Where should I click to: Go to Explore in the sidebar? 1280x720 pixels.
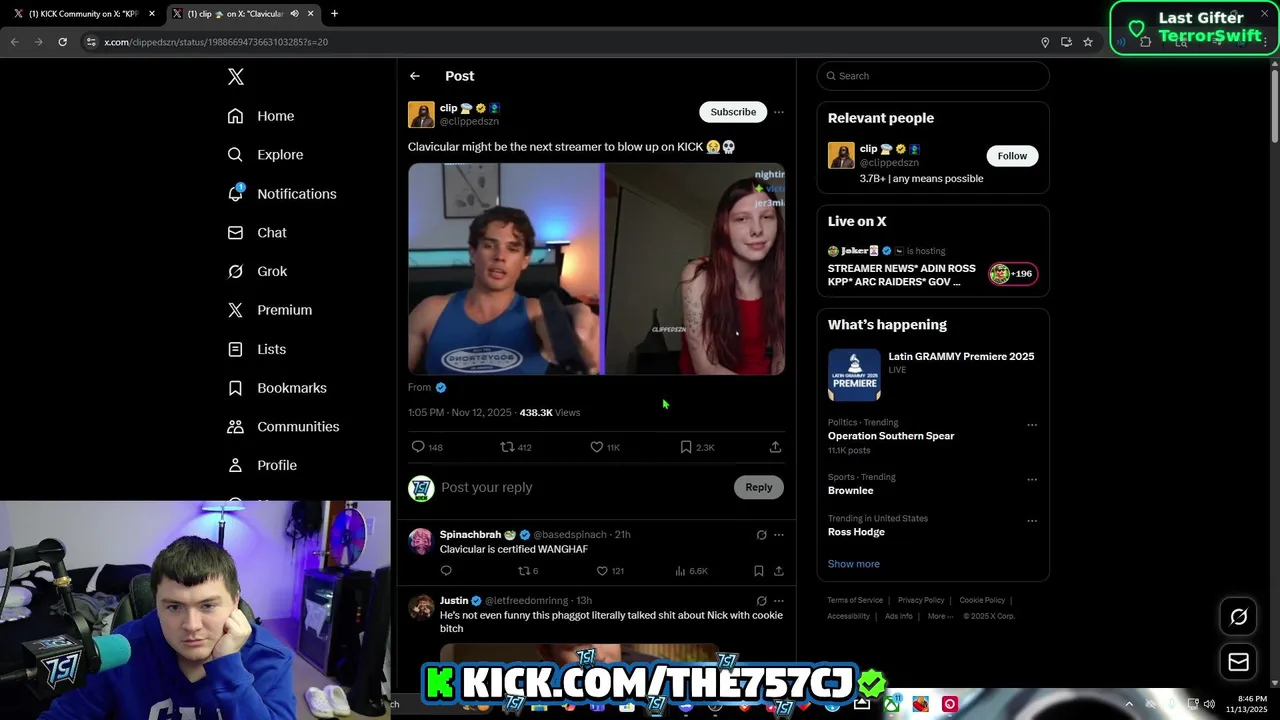[265, 155]
